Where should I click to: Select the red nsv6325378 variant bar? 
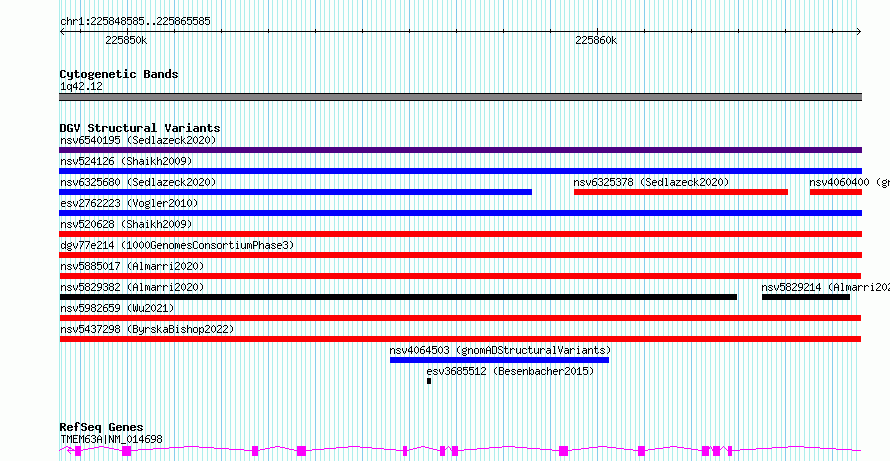(681, 192)
